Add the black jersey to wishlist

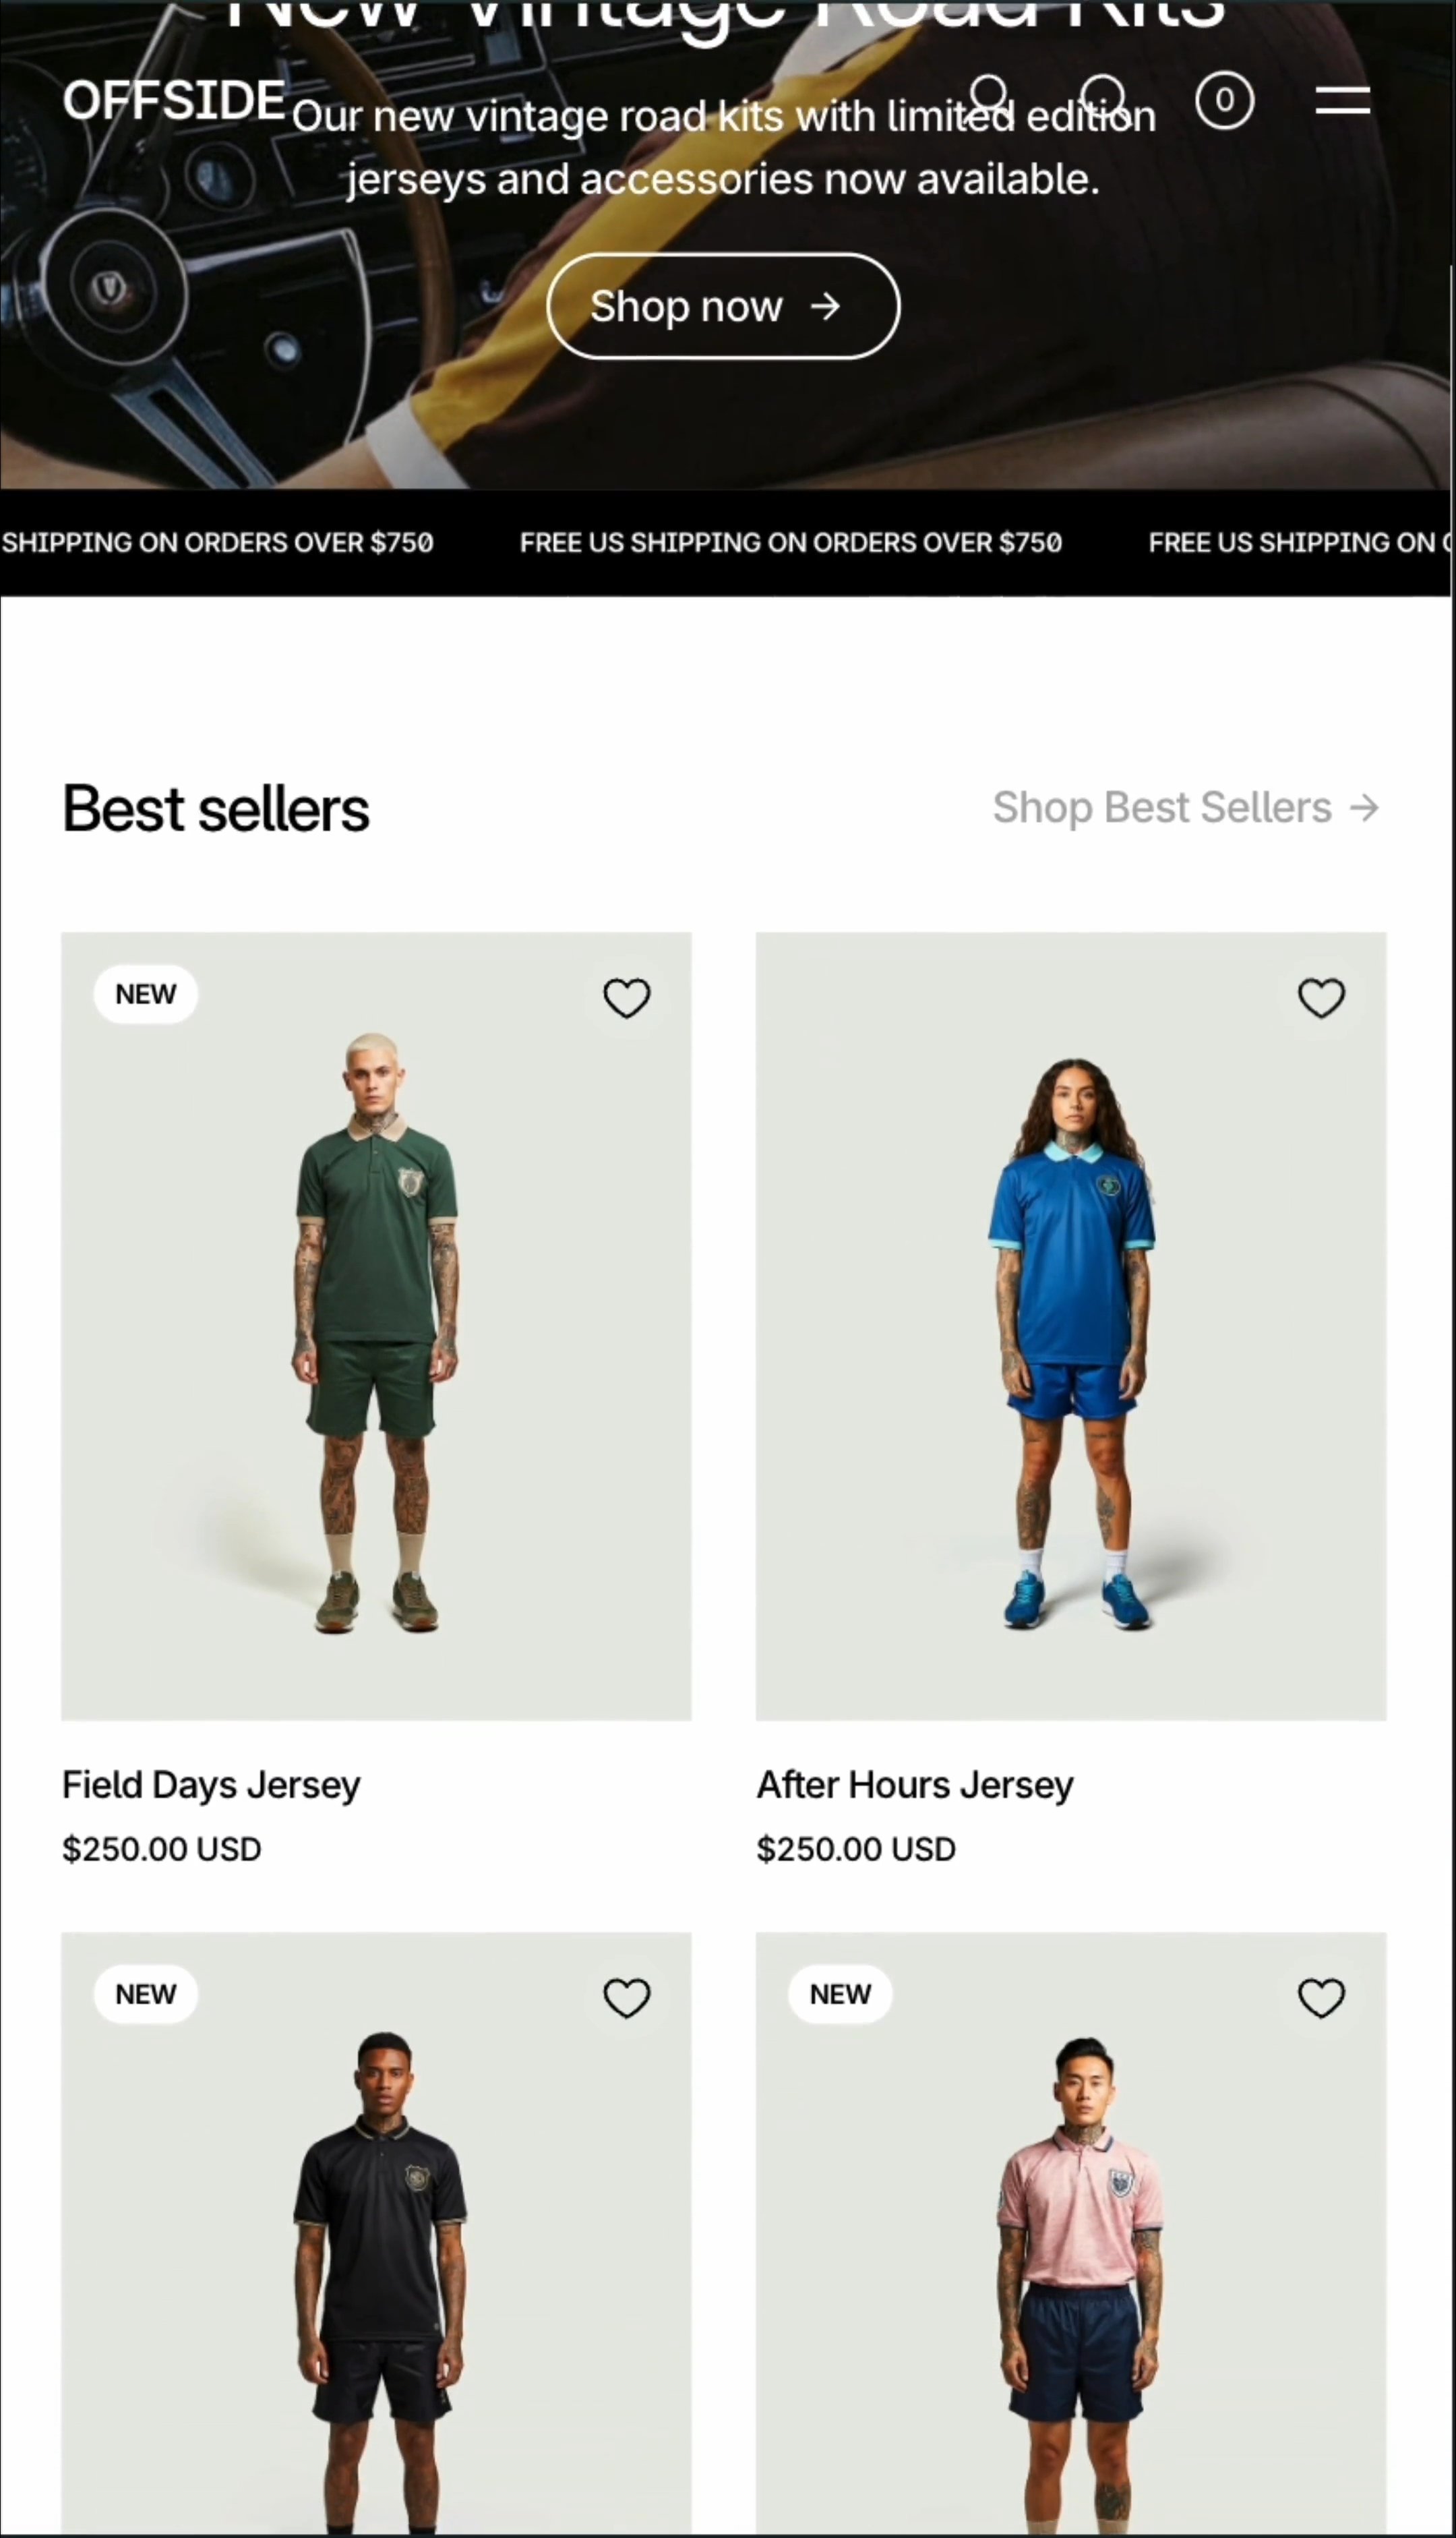[627, 1997]
